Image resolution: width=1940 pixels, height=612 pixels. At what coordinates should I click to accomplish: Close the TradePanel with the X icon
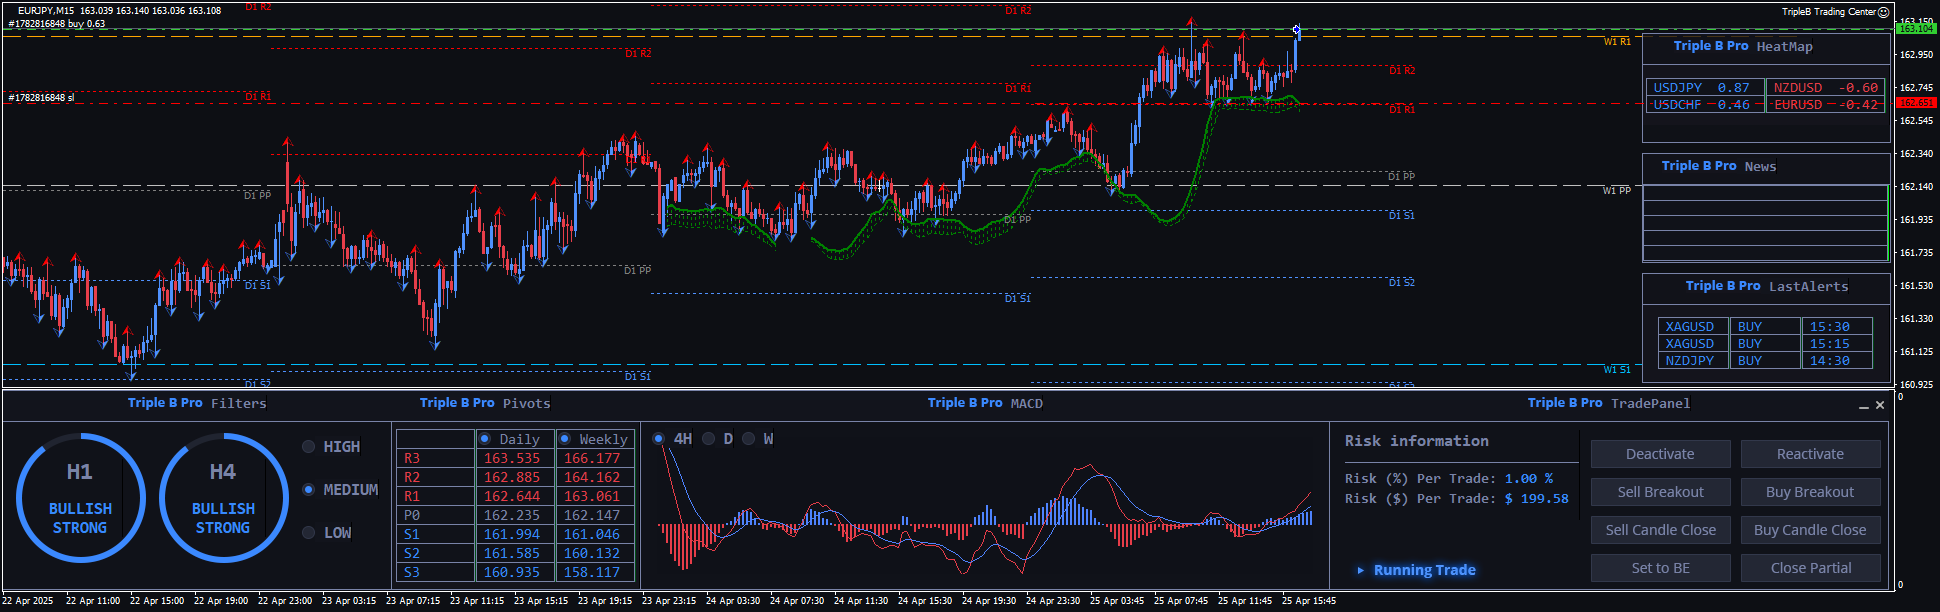point(1880,405)
